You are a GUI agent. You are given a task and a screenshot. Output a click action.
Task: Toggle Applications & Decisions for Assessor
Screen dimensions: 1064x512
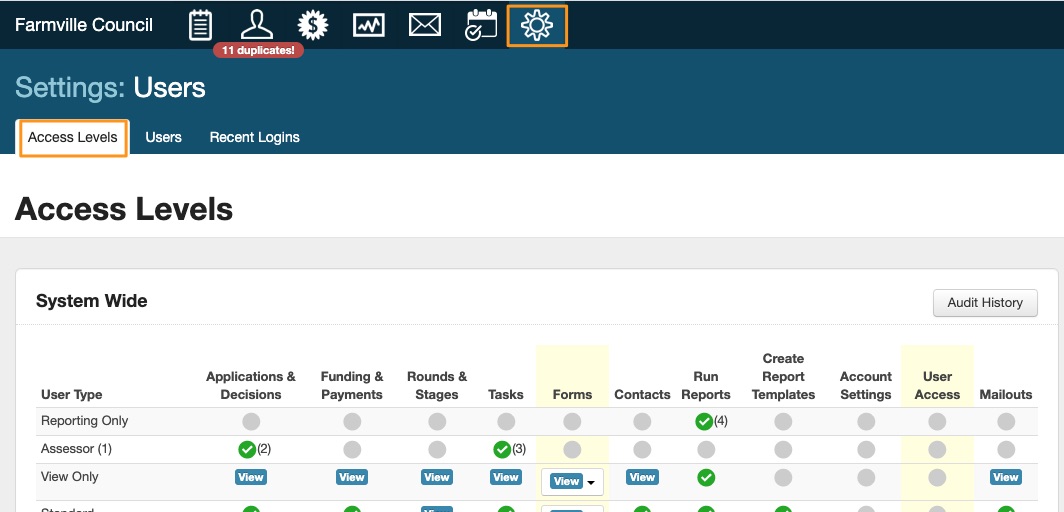[x=247, y=449]
